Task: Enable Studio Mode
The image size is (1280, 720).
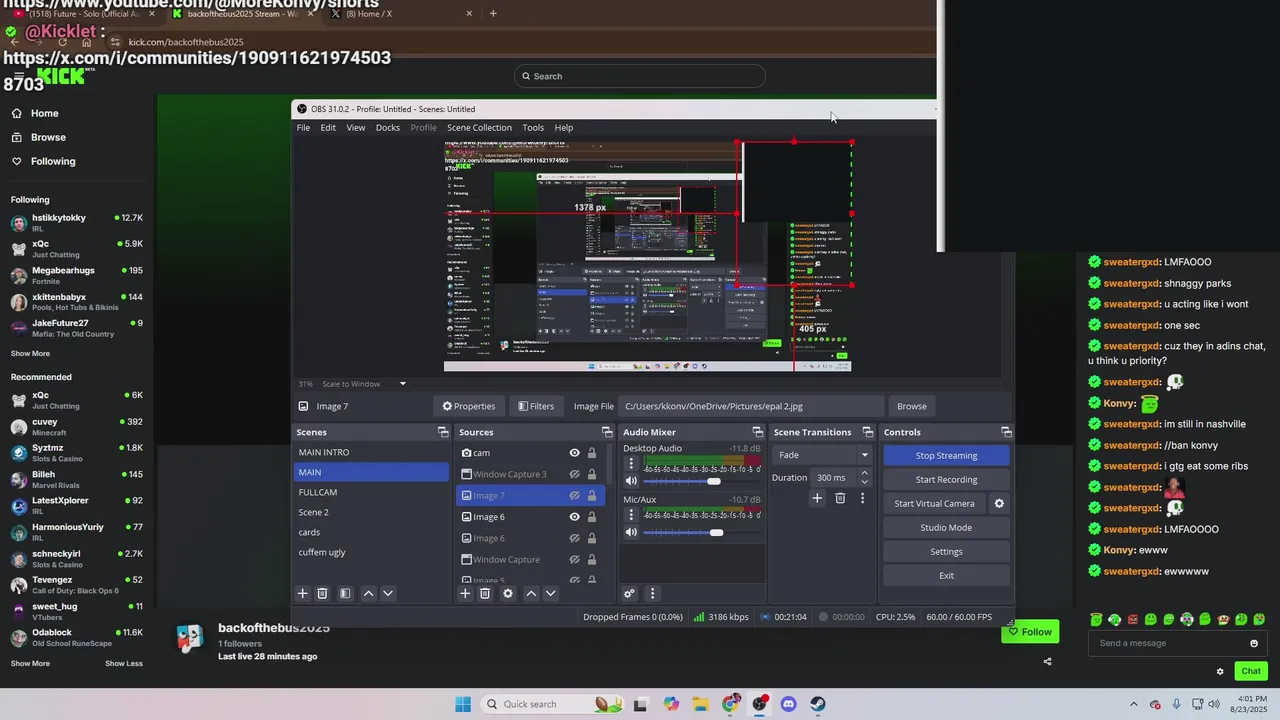Action: [946, 527]
